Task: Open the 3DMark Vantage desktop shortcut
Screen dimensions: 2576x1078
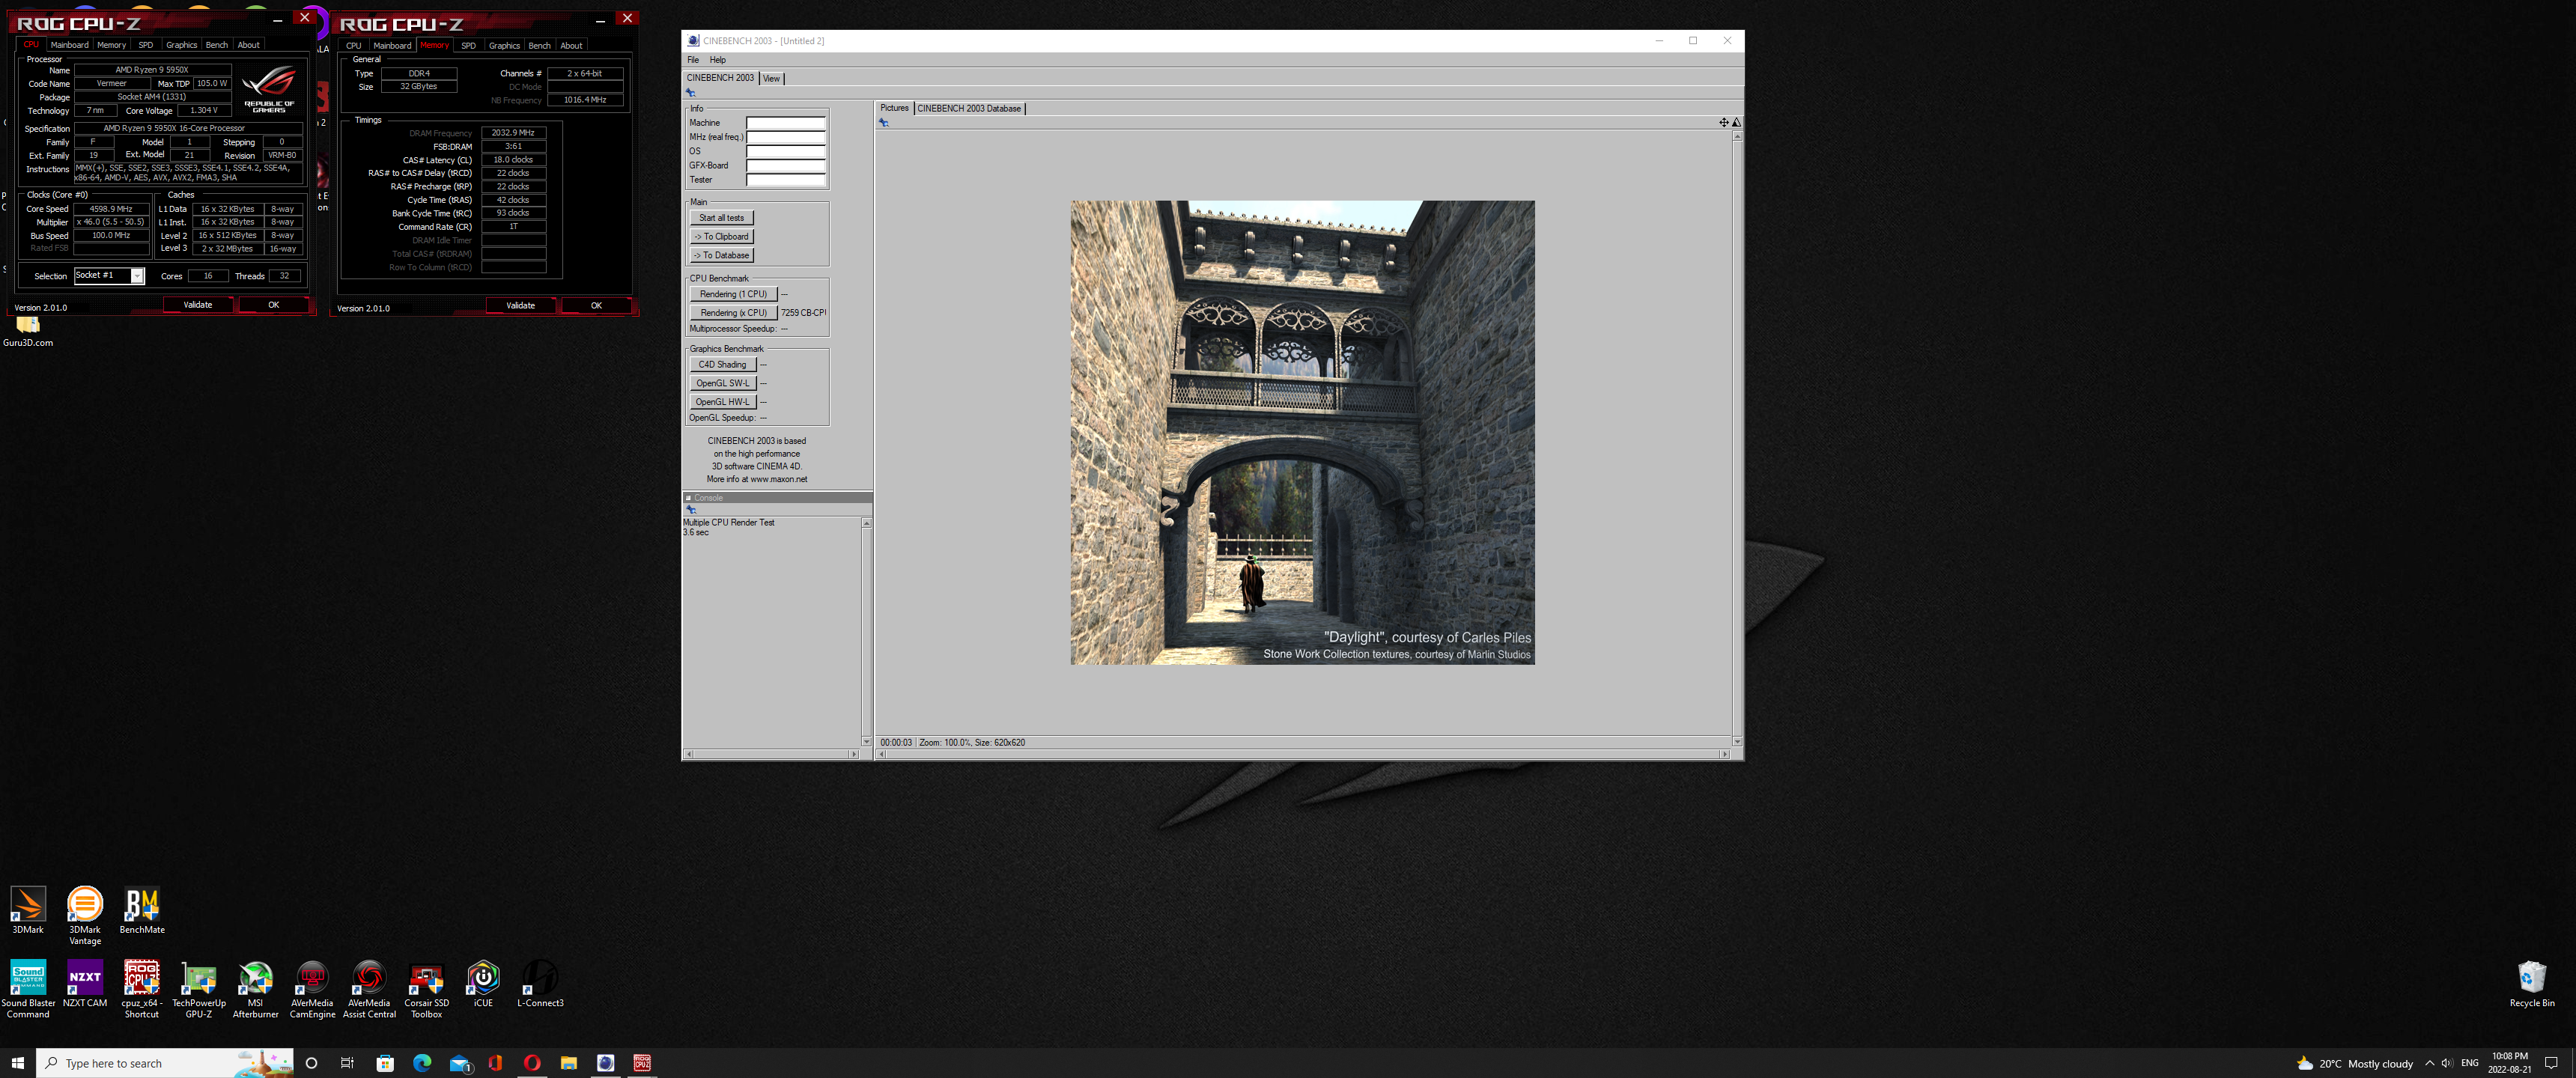Action: 85,915
